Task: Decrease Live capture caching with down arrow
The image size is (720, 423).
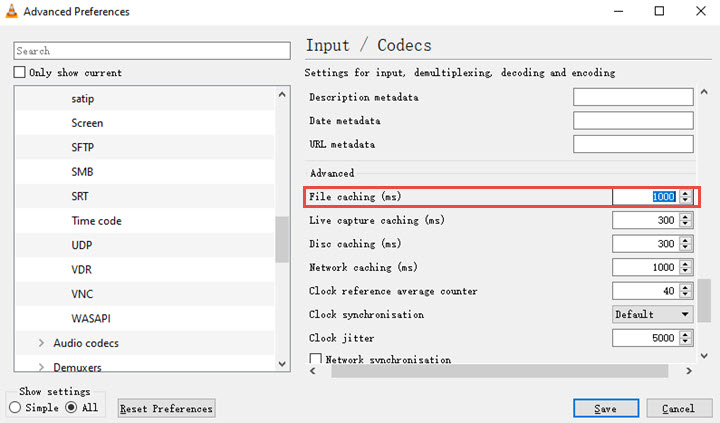Action: (x=685, y=223)
